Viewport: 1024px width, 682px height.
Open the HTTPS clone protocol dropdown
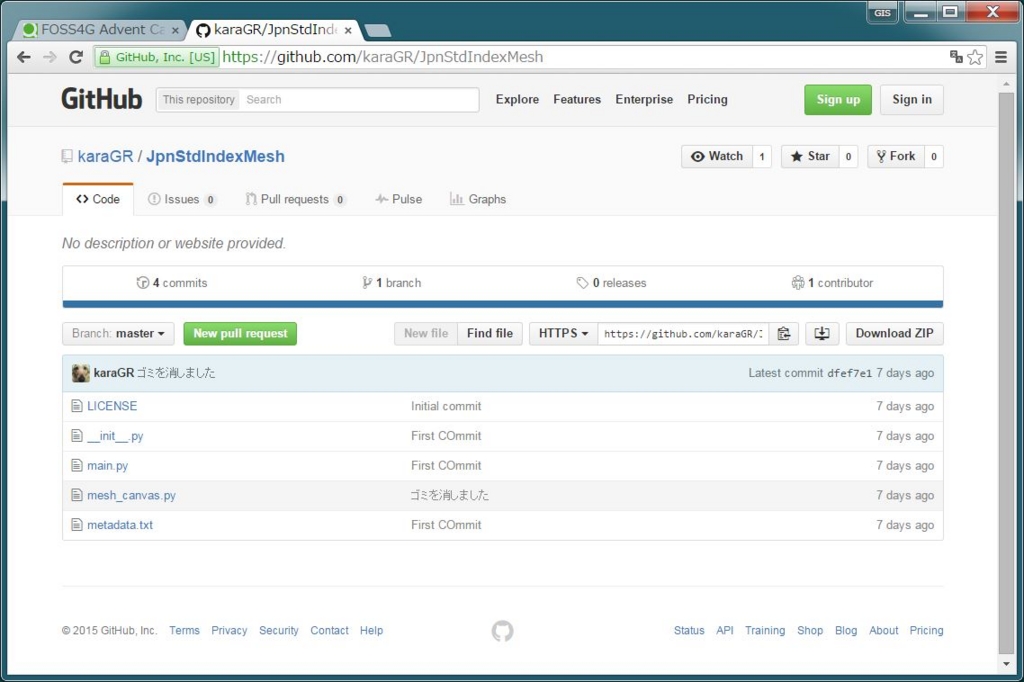563,334
